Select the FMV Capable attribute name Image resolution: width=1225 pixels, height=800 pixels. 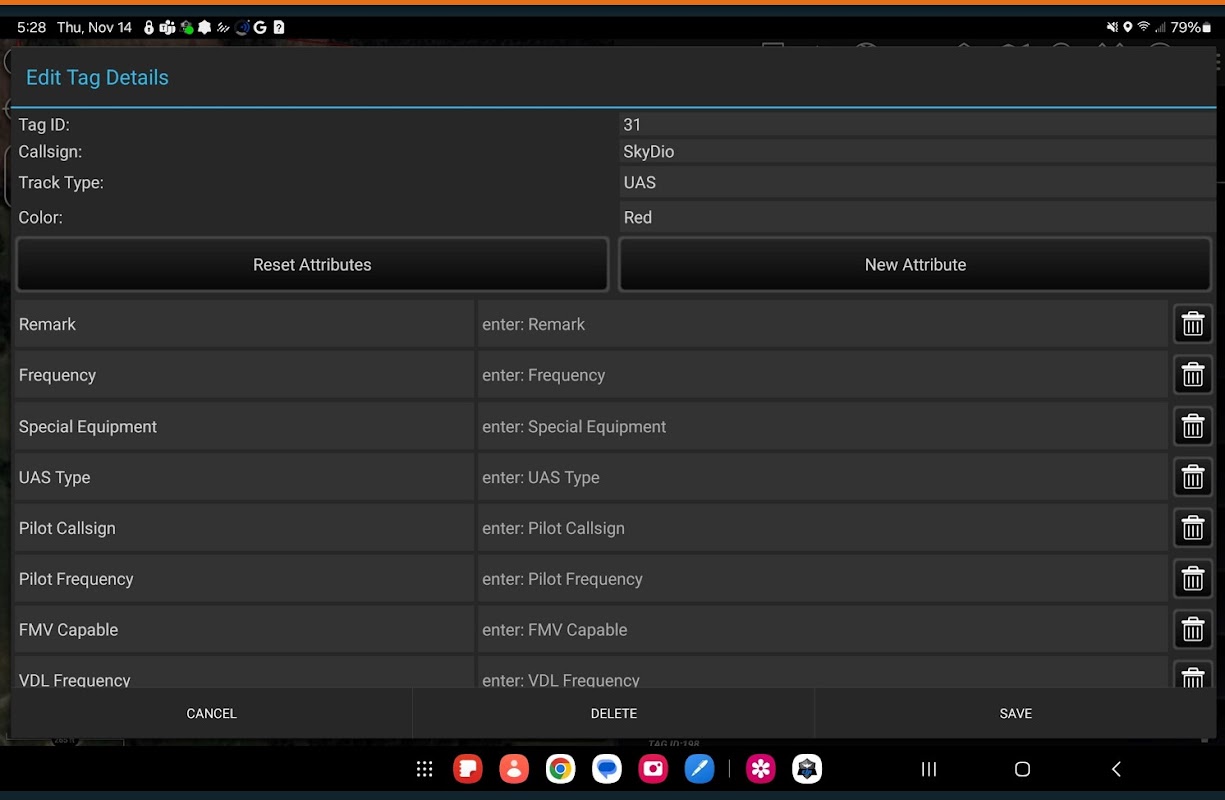(x=244, y=629)
